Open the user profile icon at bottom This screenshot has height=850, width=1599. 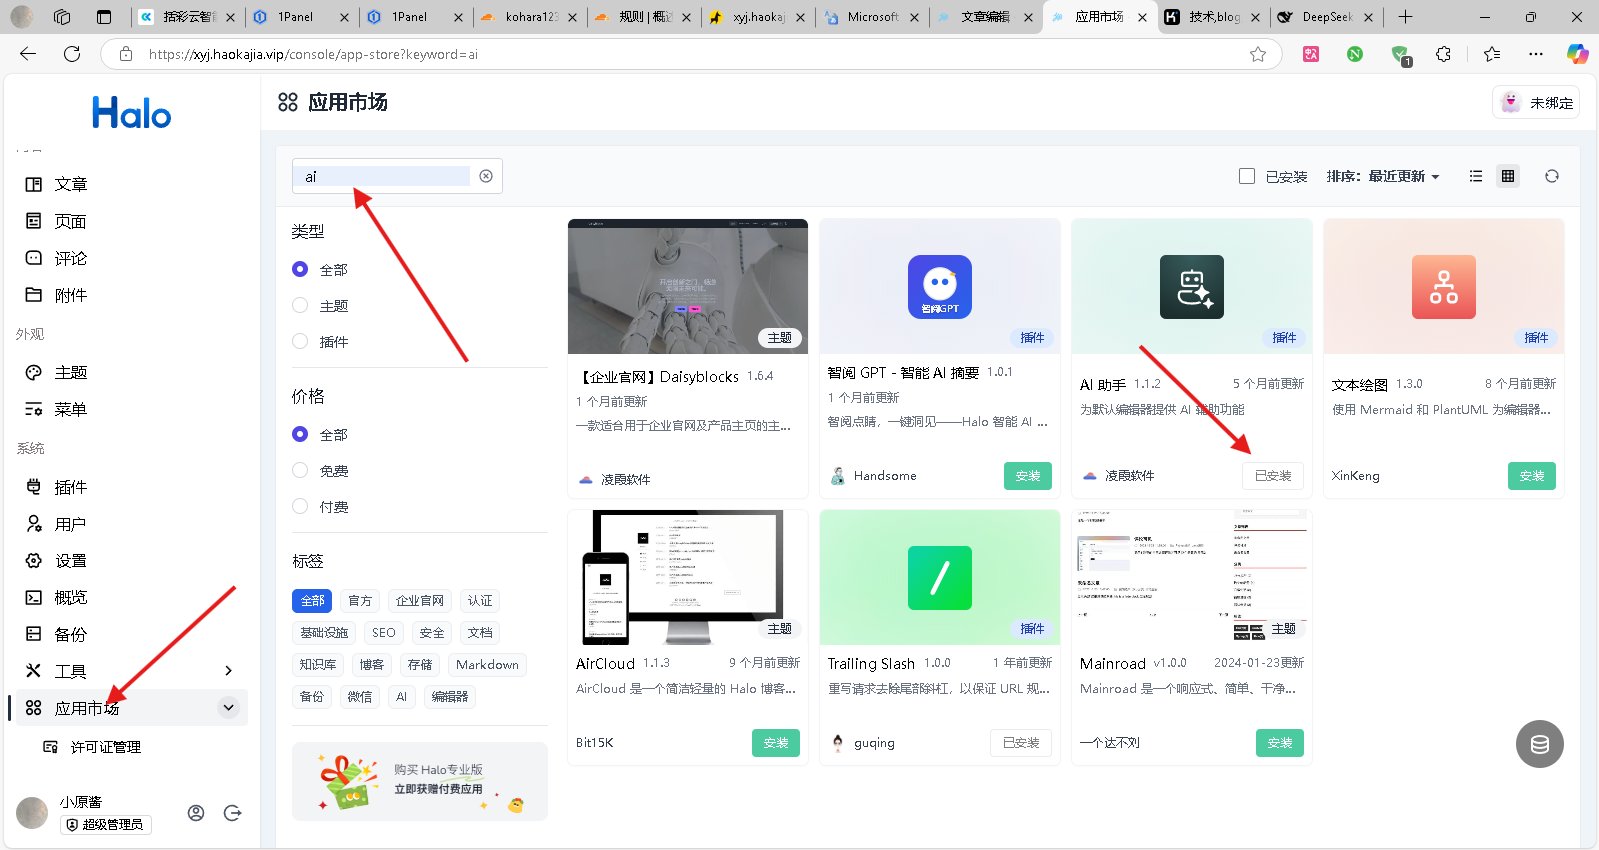click(196, 813)
